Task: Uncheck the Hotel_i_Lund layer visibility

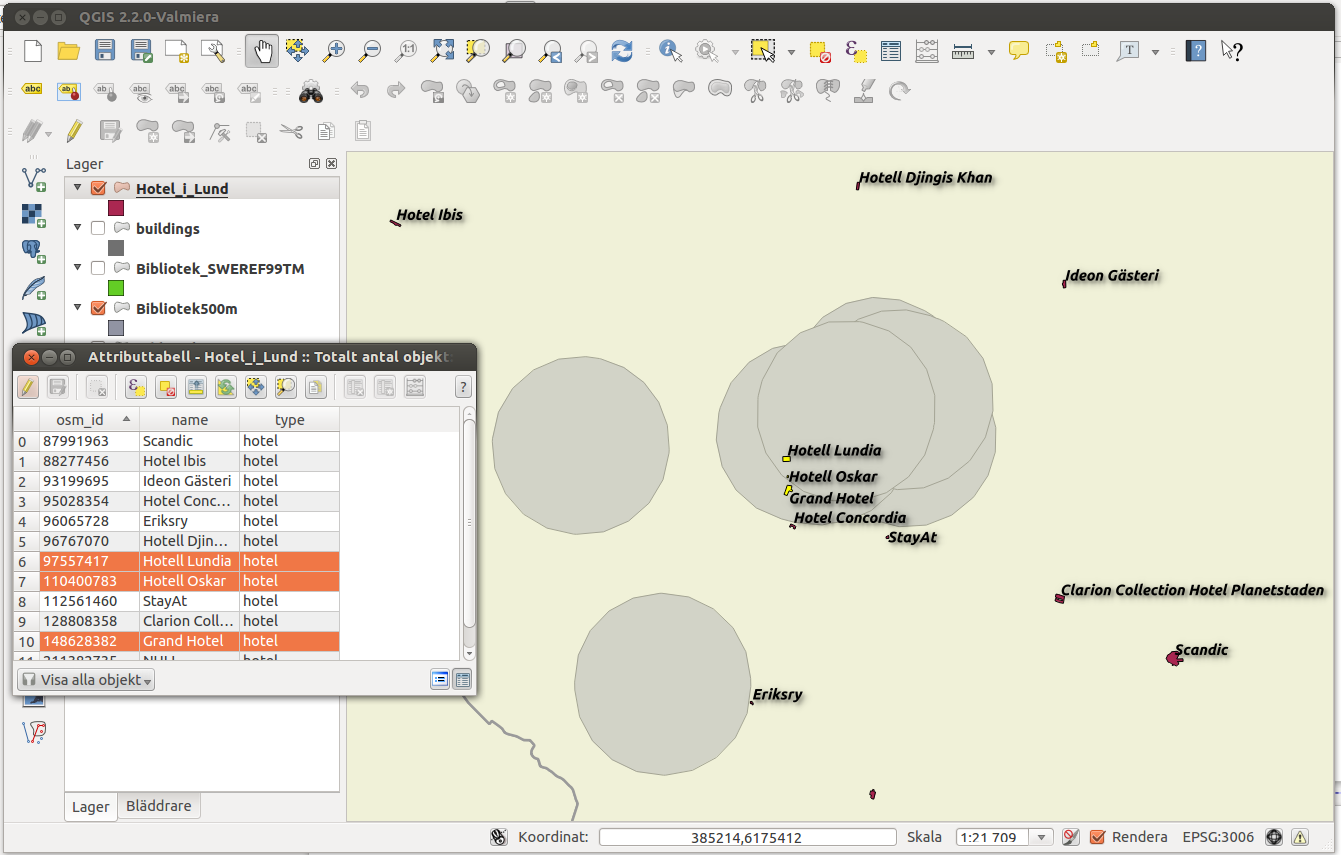Action: point(98,188)
